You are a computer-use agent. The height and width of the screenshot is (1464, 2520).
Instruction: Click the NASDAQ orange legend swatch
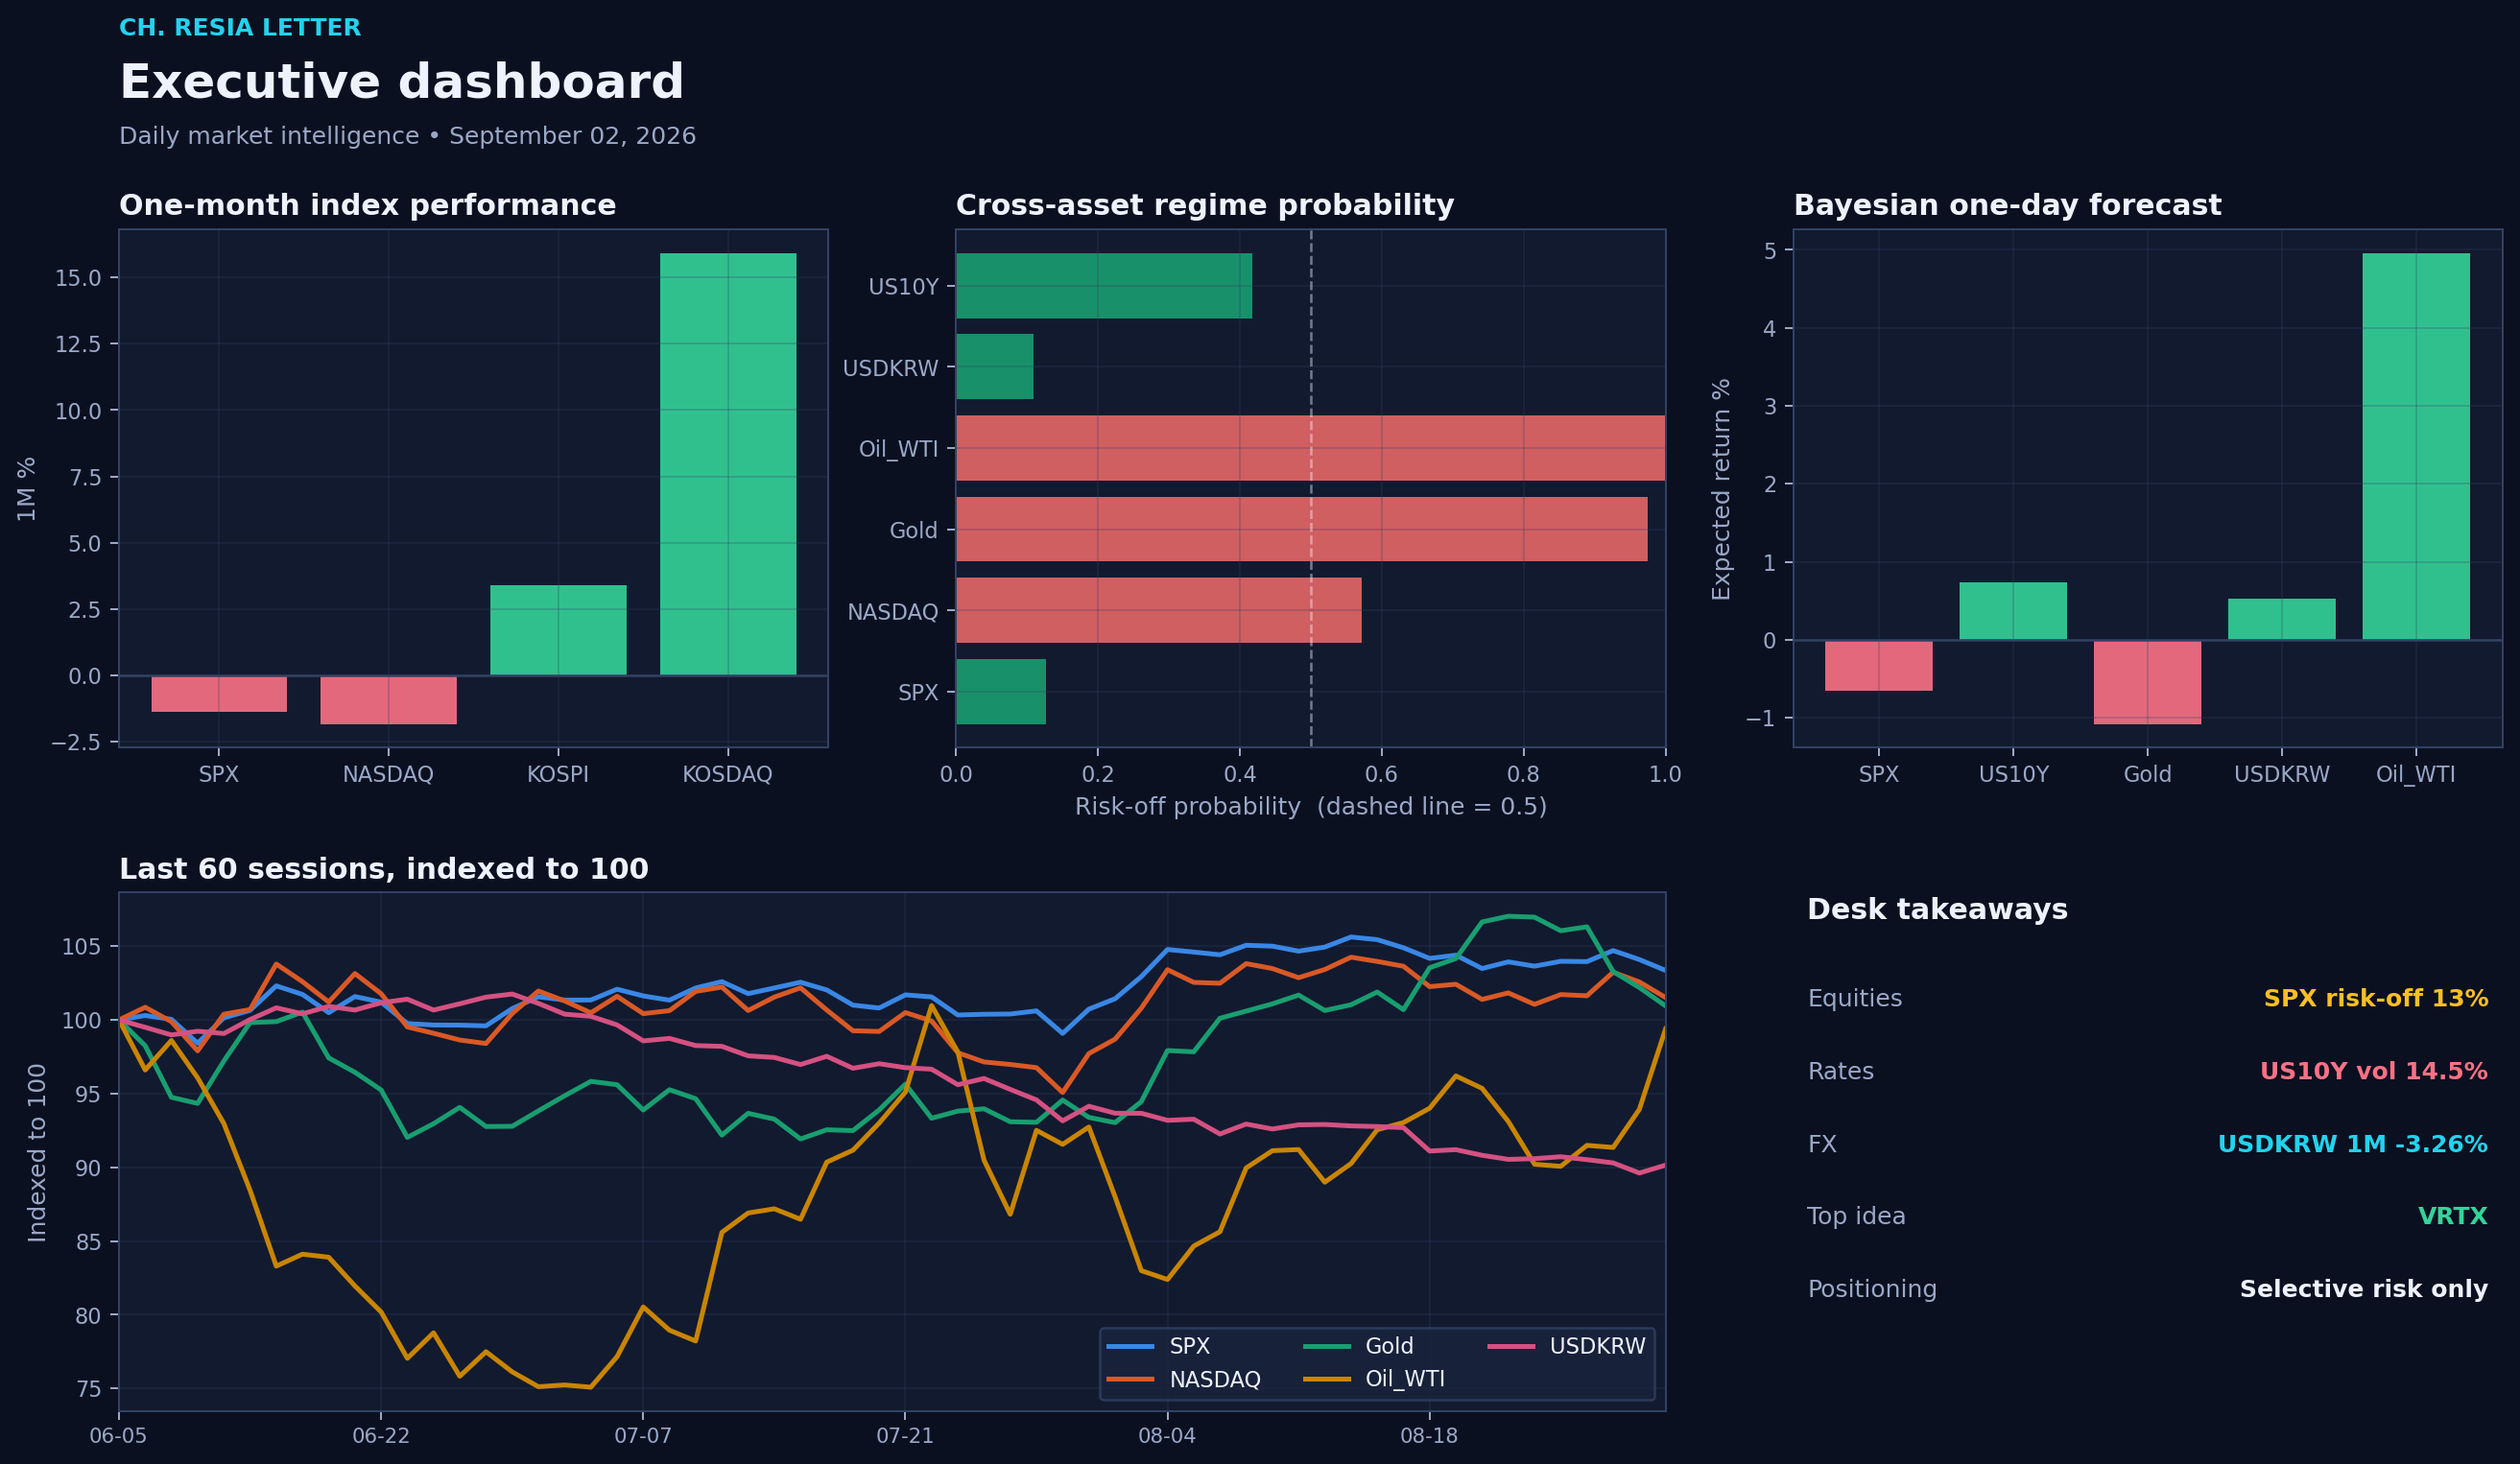pos(1130,1379)
